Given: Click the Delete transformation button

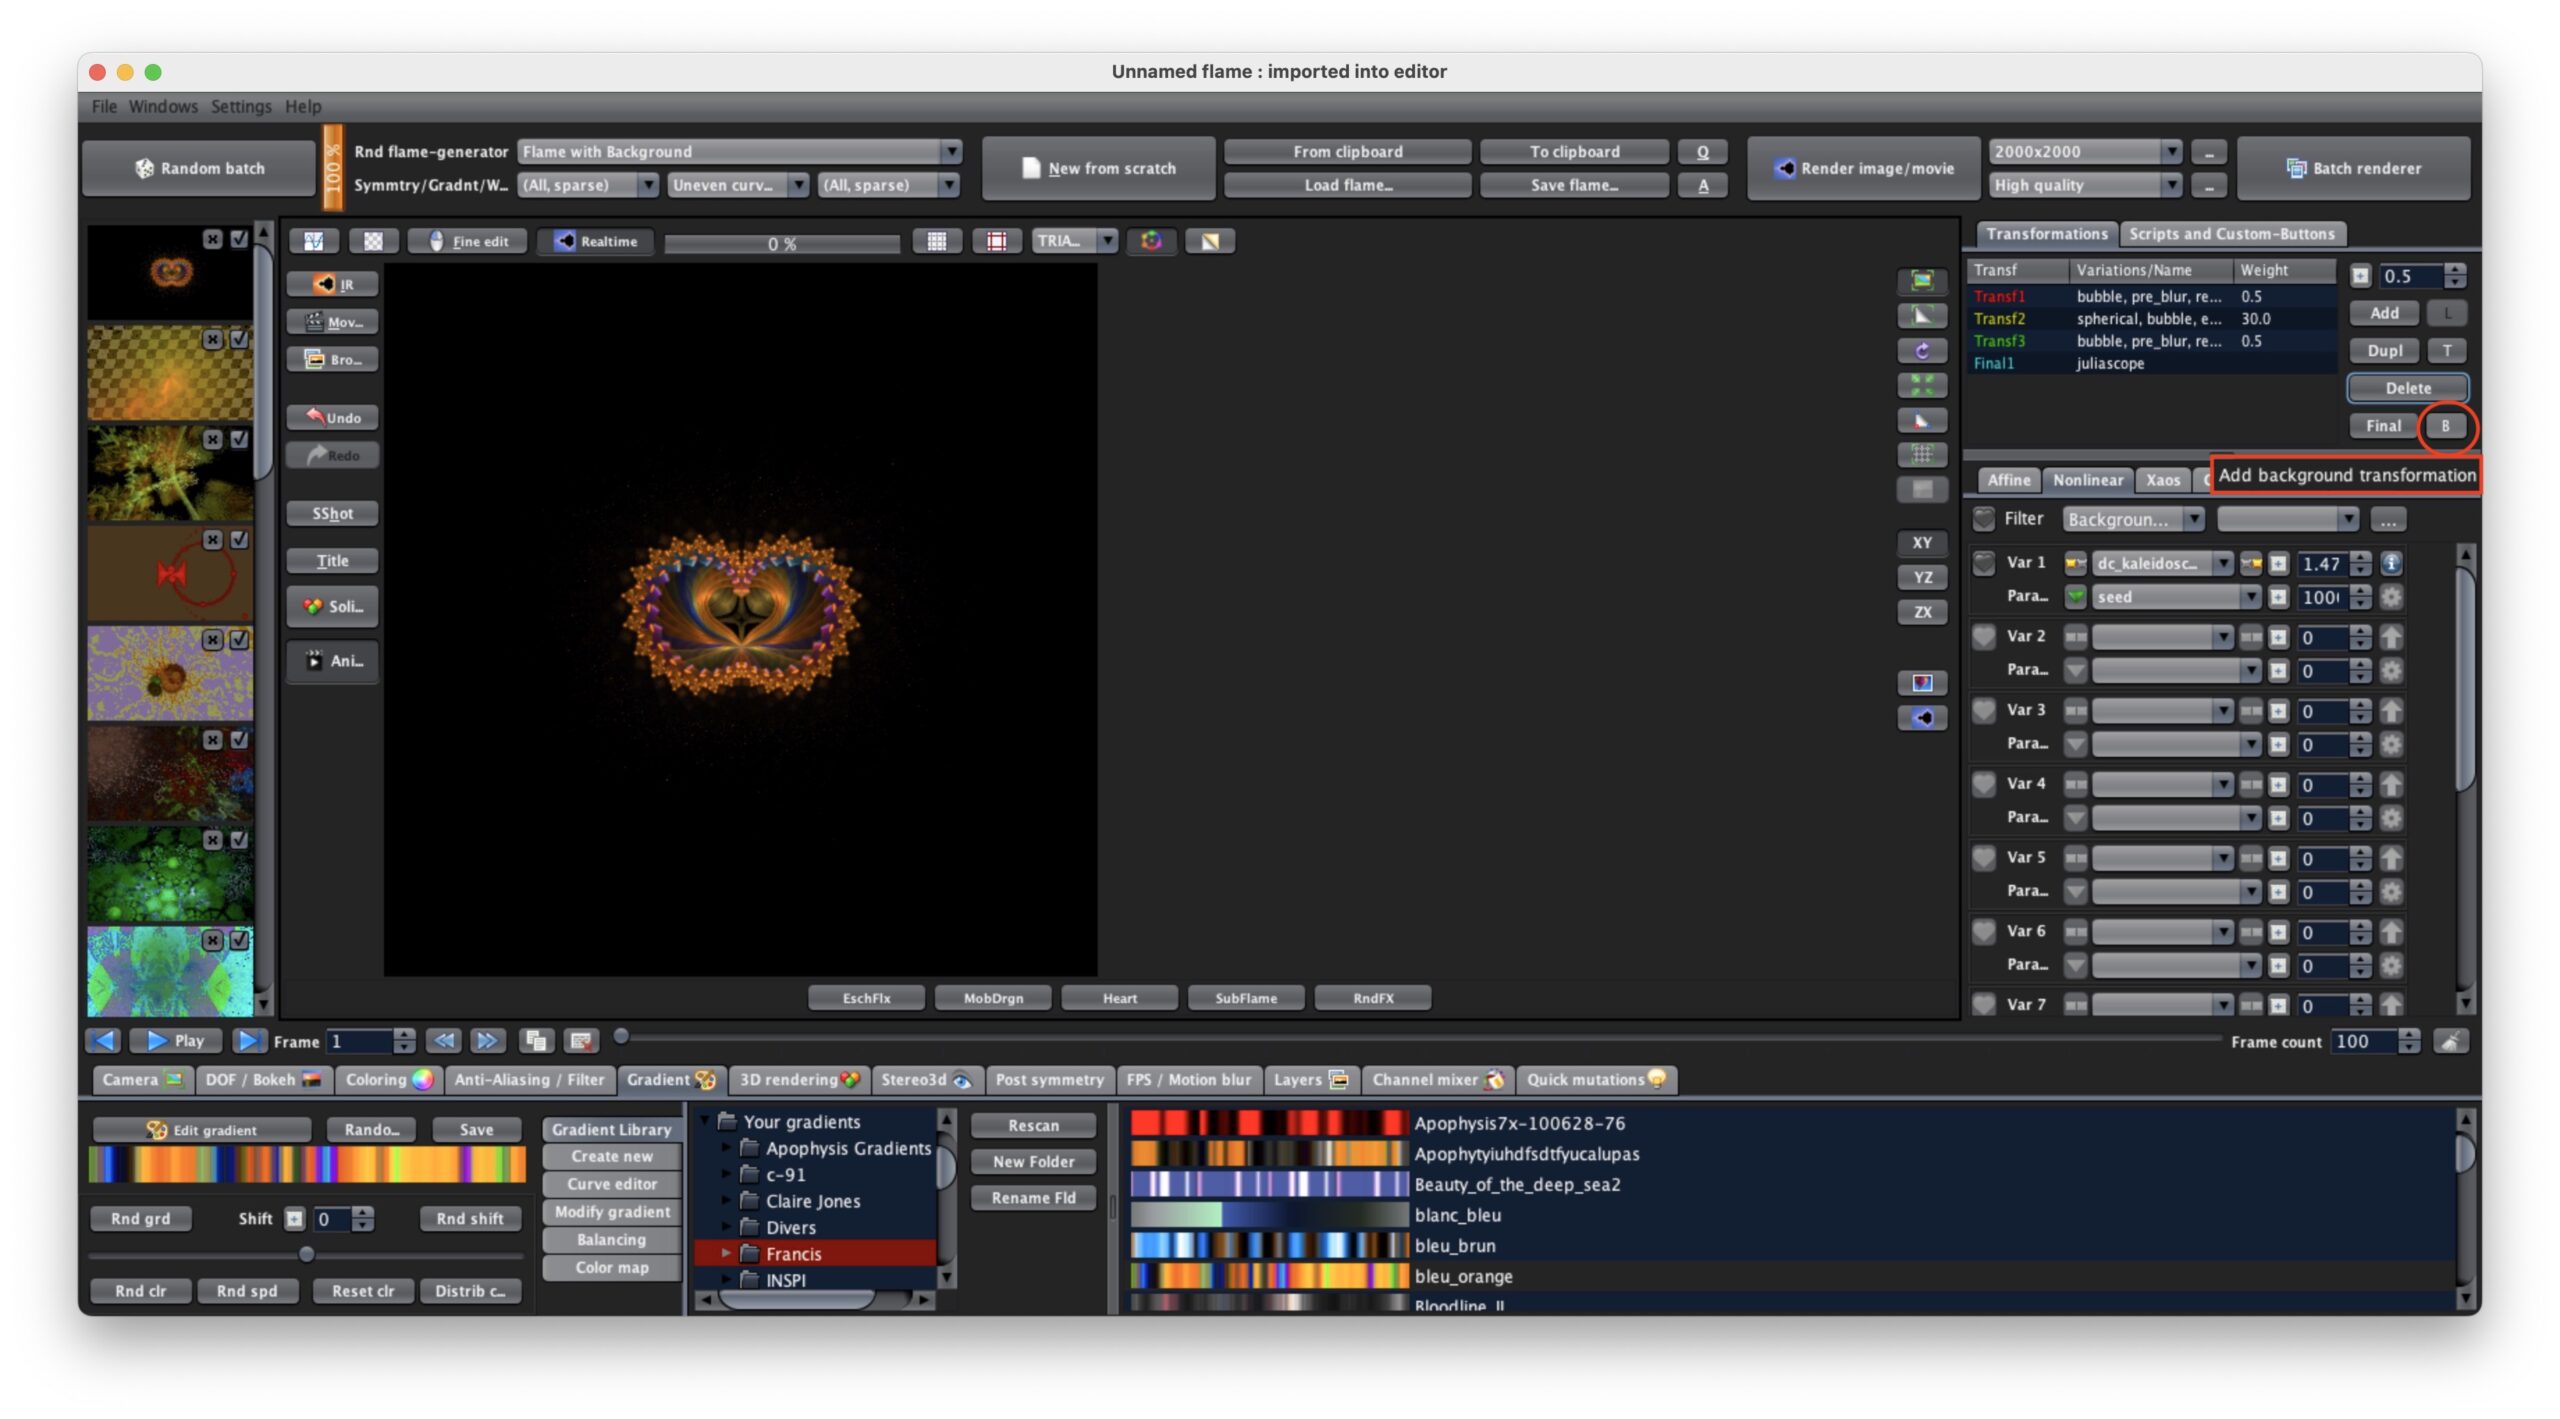Looking at the screenshot, I should [x=2407, y=388].
